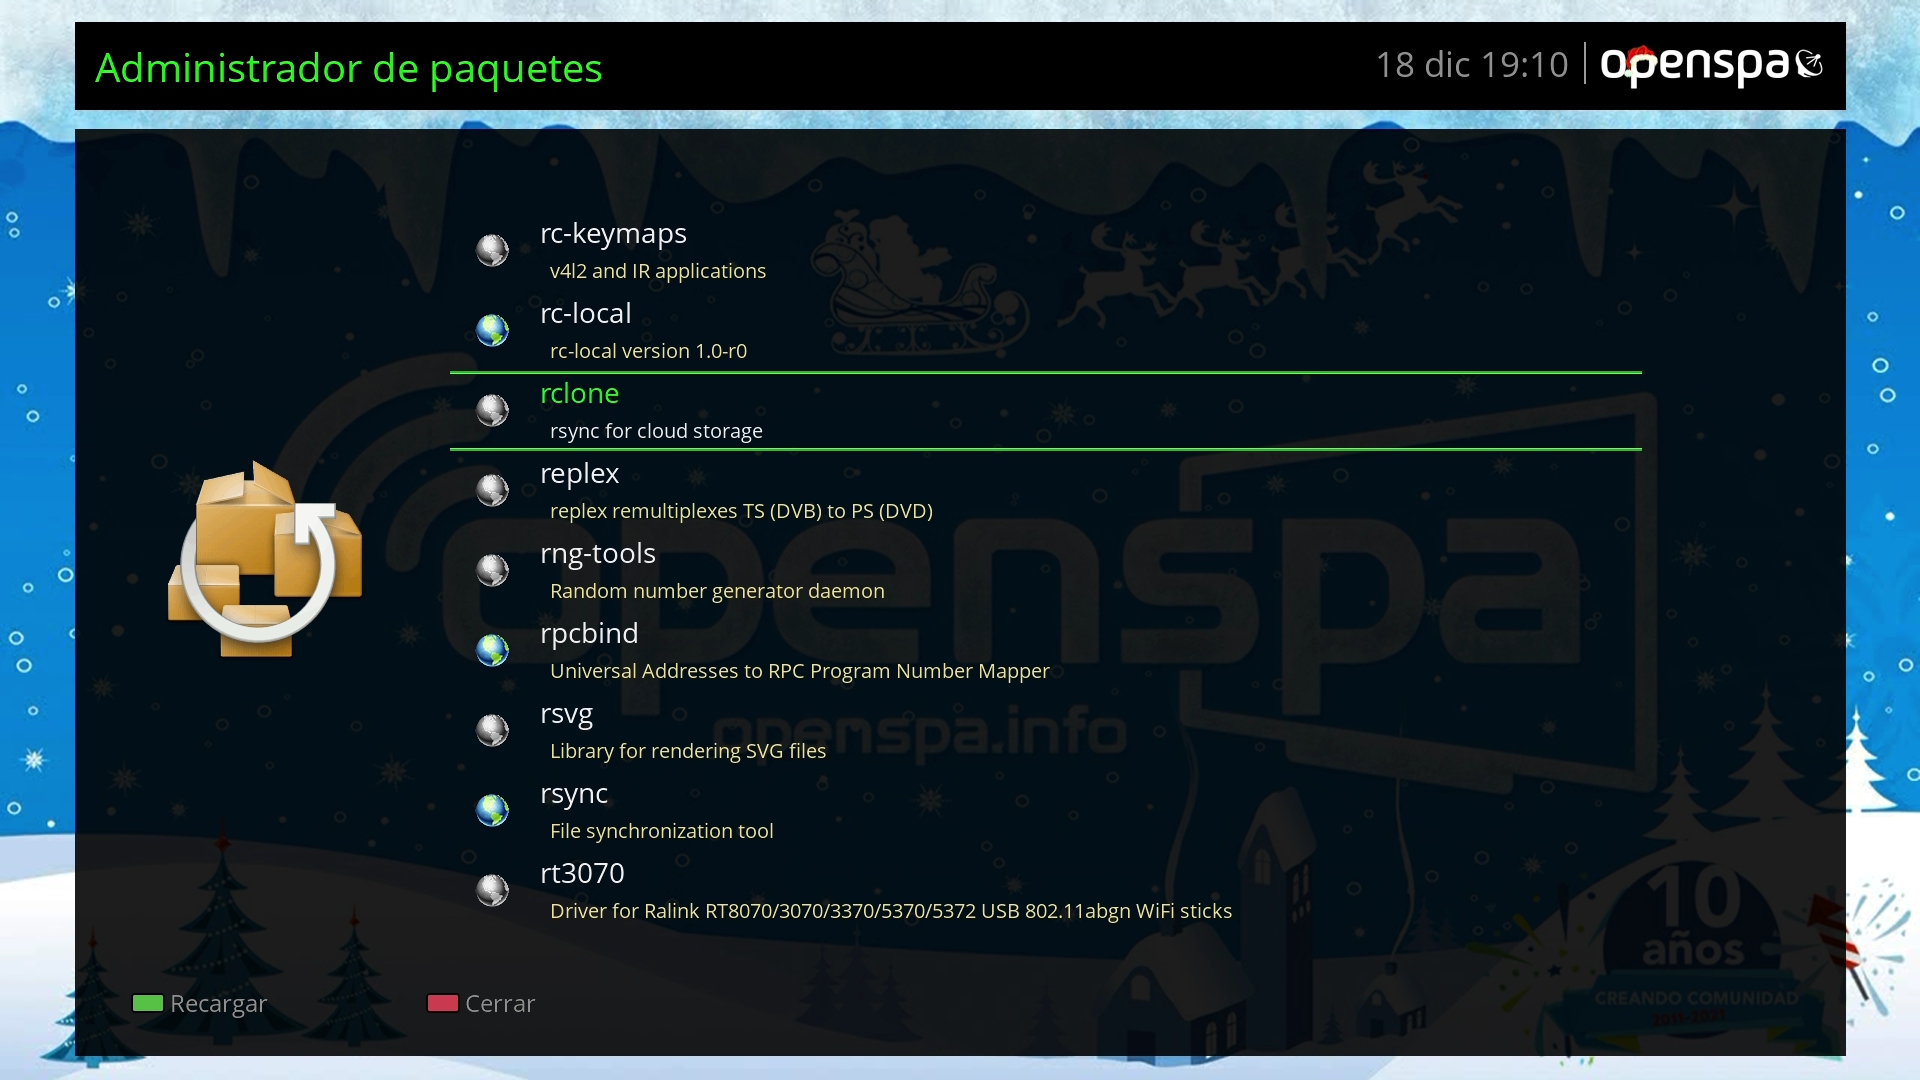Pick the rt3070 driver package entry
Image resolution: width=1920 pixels, height=1080 pixels.
[x=1046, y=891]
